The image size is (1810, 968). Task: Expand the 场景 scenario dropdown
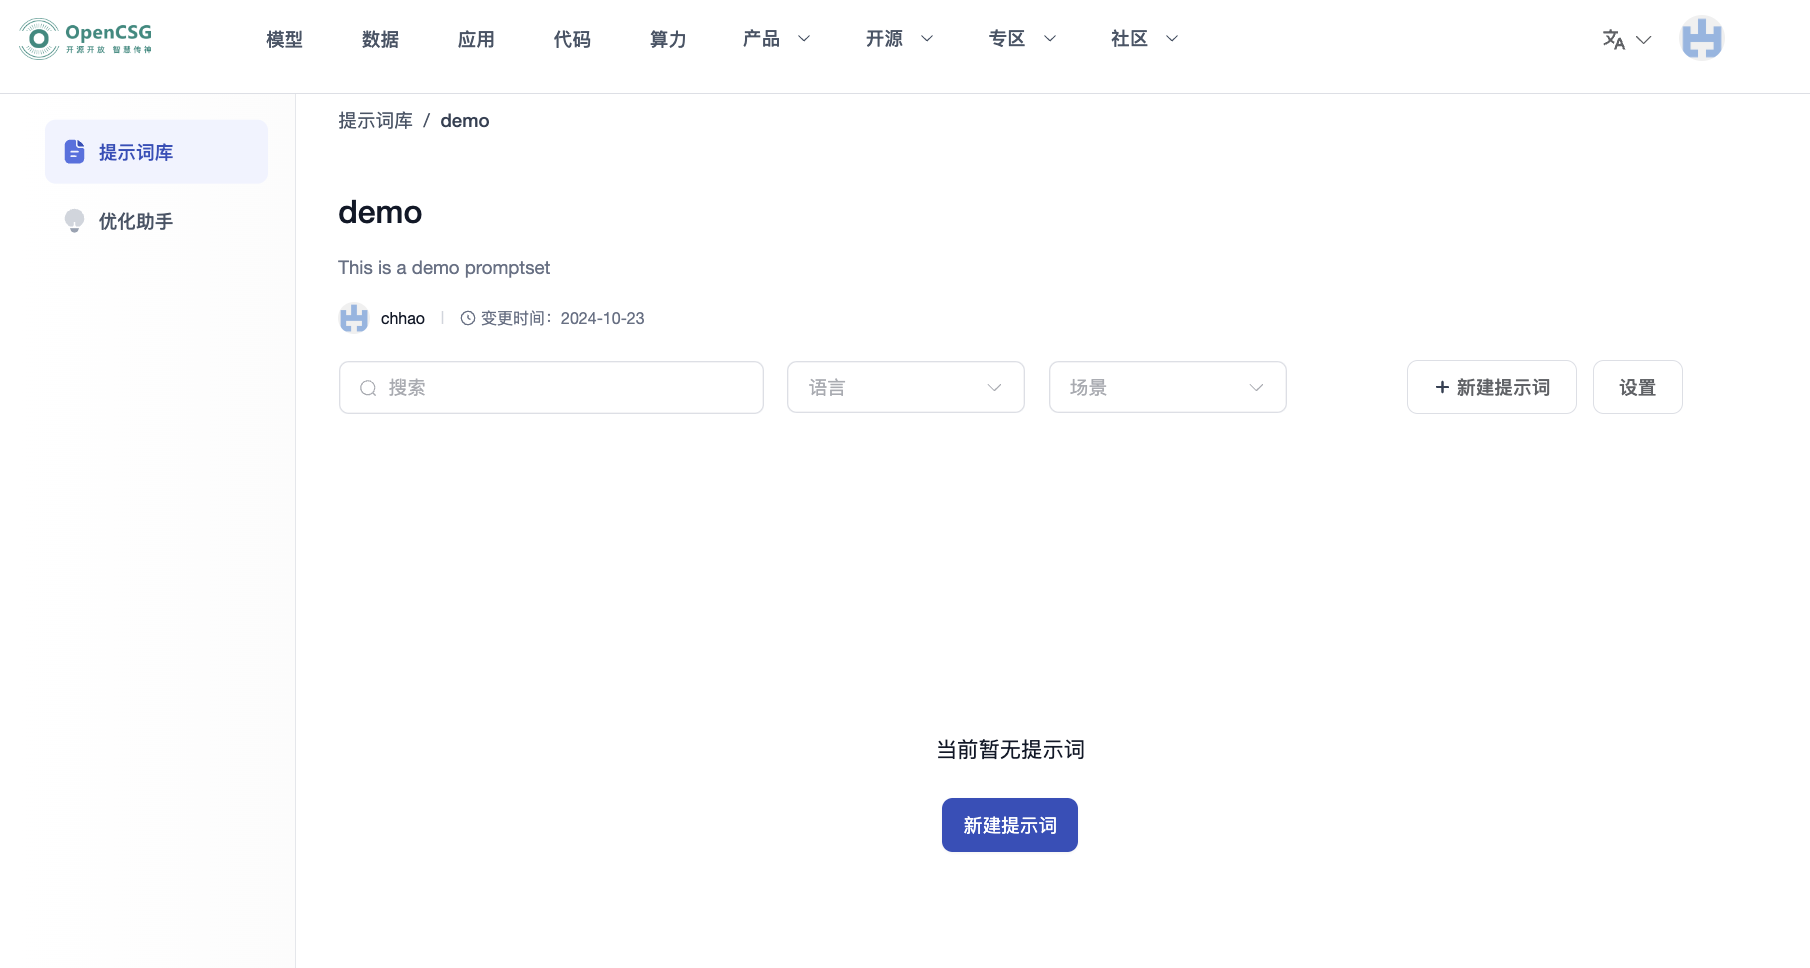[1167, 387]
